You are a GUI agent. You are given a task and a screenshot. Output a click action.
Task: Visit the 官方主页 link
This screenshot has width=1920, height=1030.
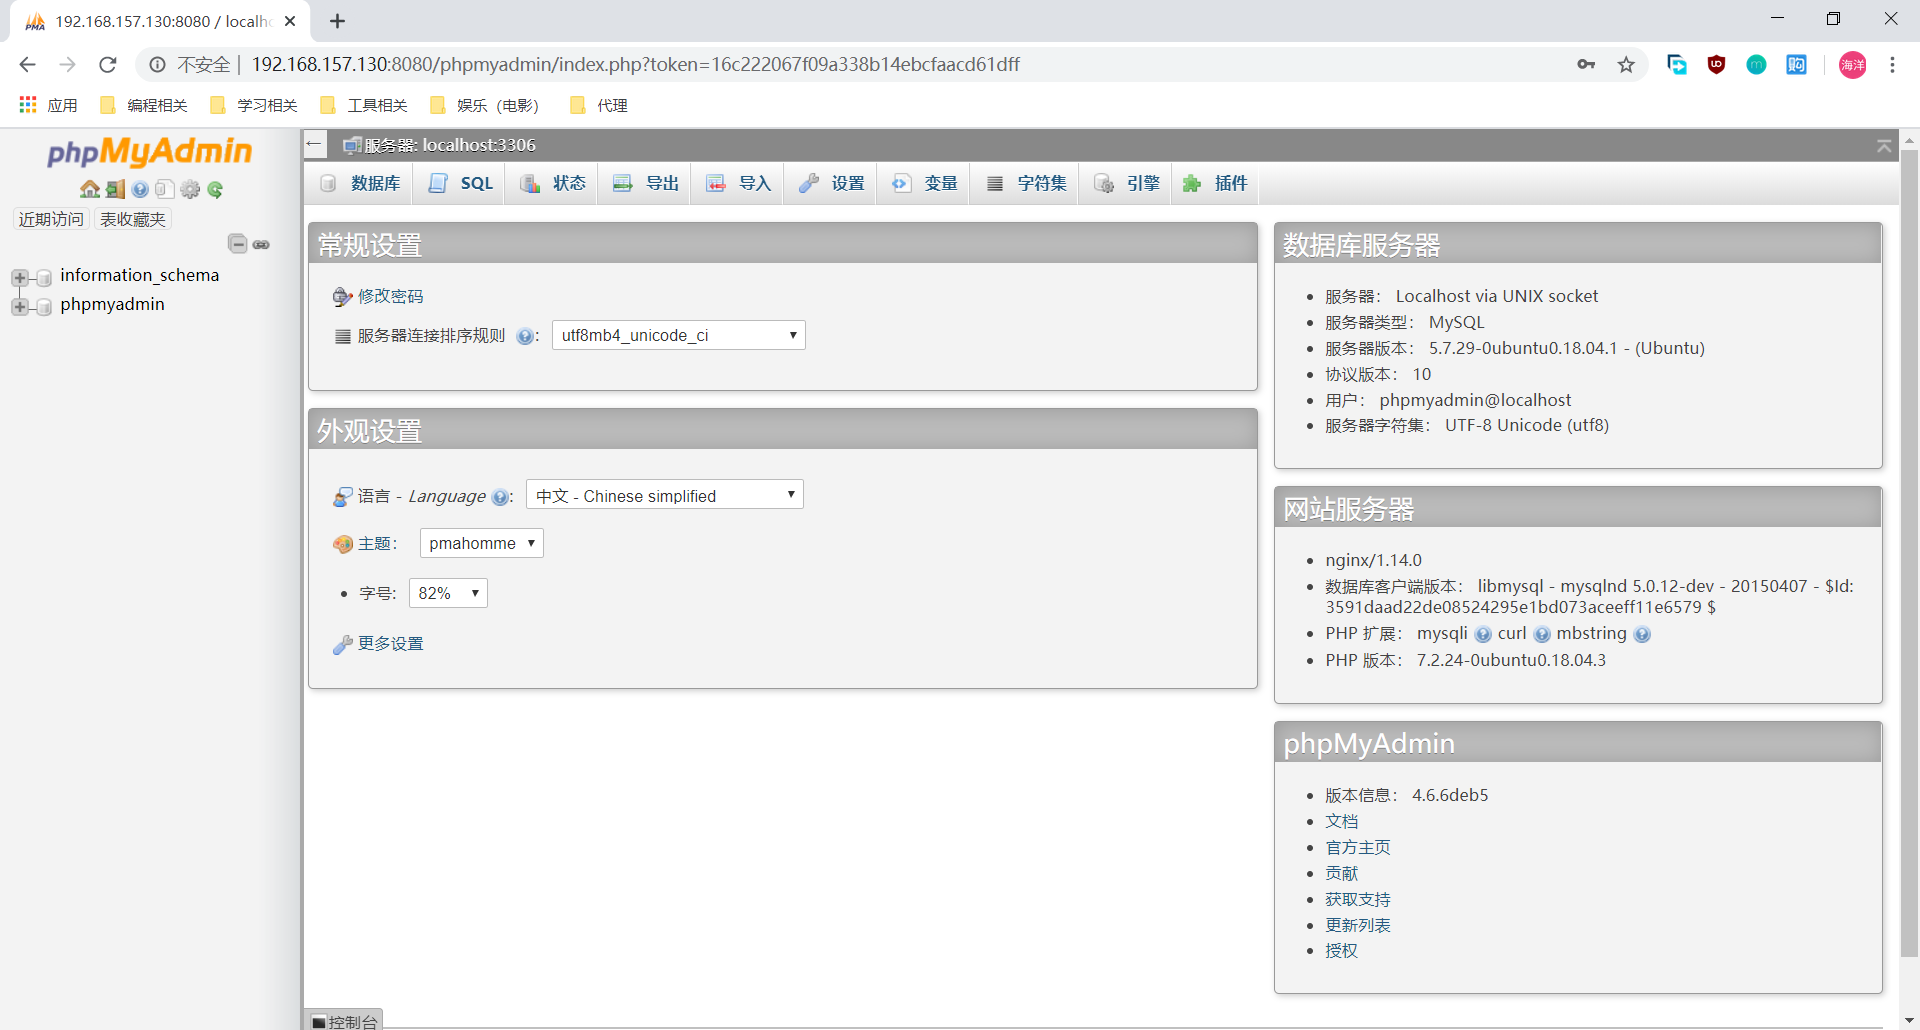(1357, 848)
